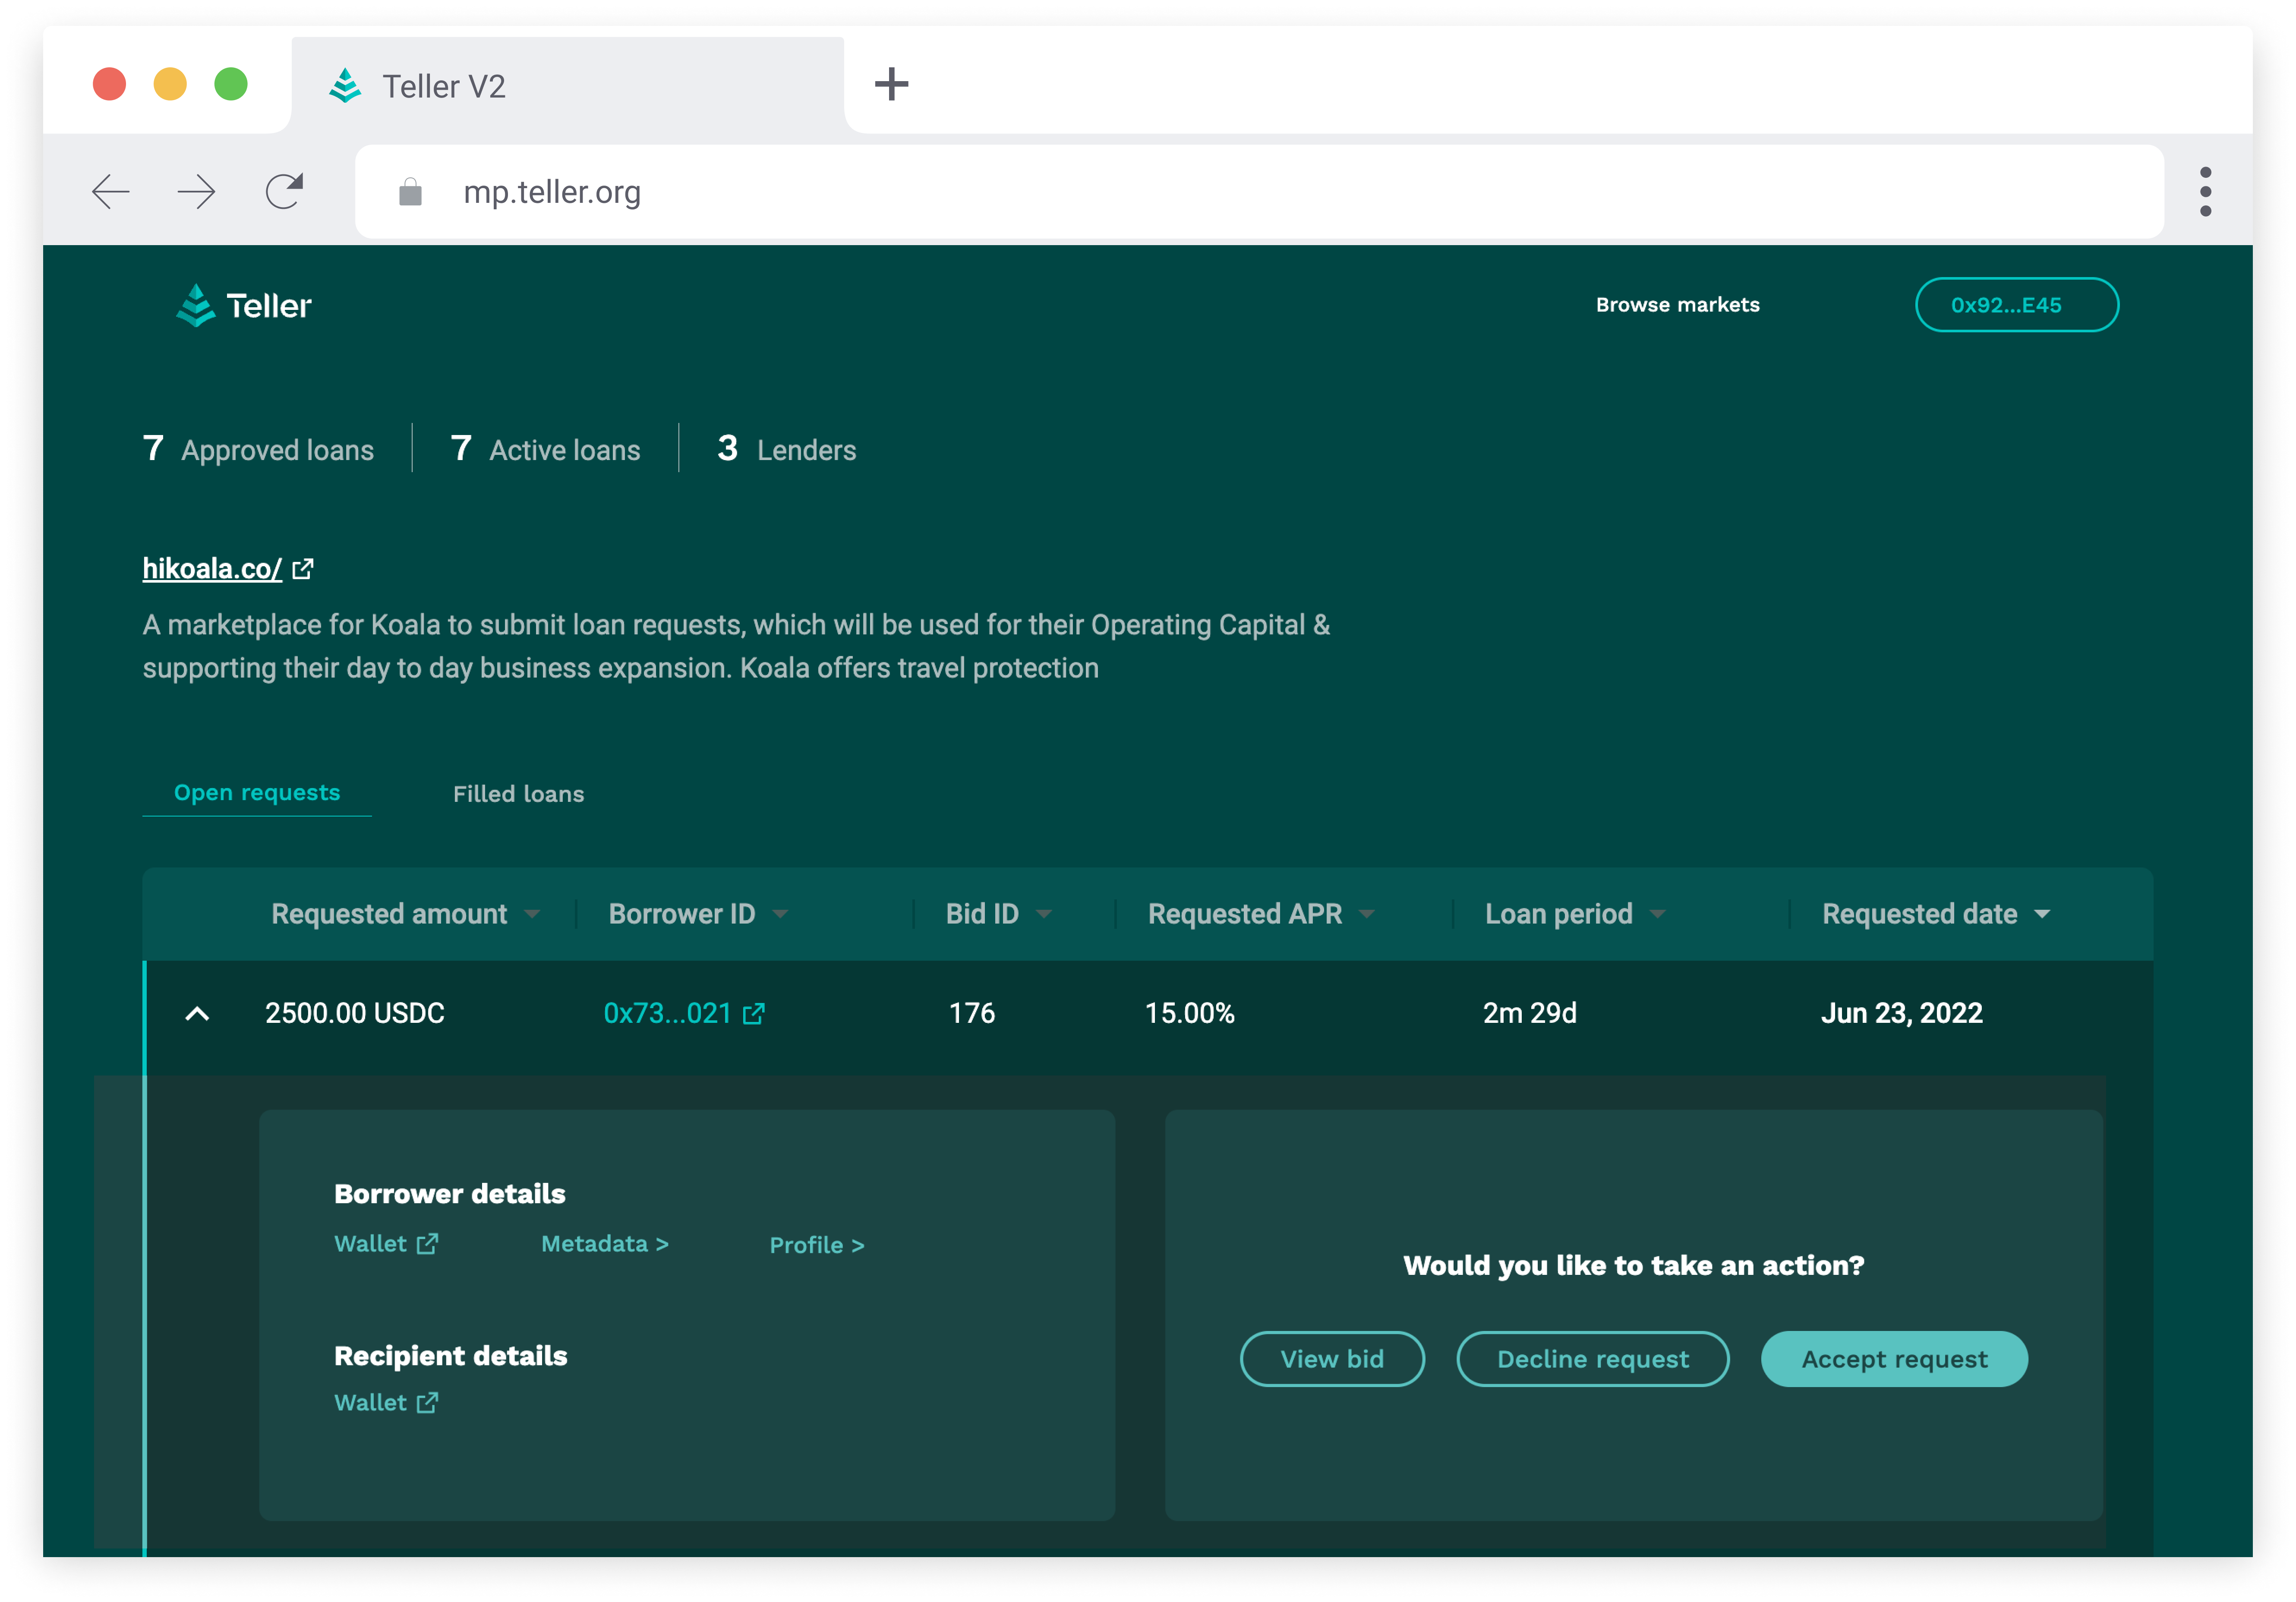
Task: Click the mp.teller.org address bar
Action: (1260, 192)
